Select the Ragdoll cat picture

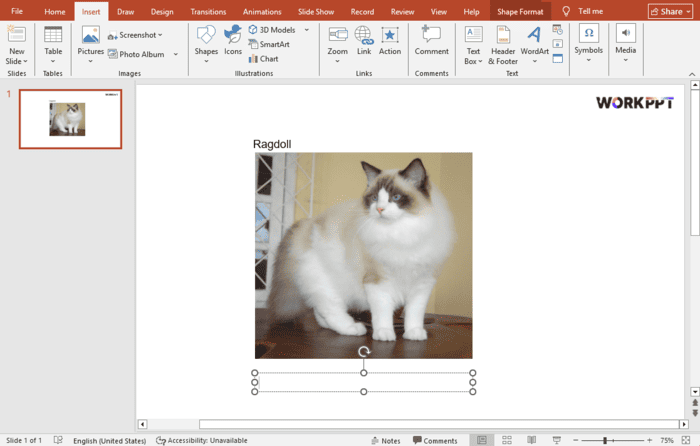363,255
